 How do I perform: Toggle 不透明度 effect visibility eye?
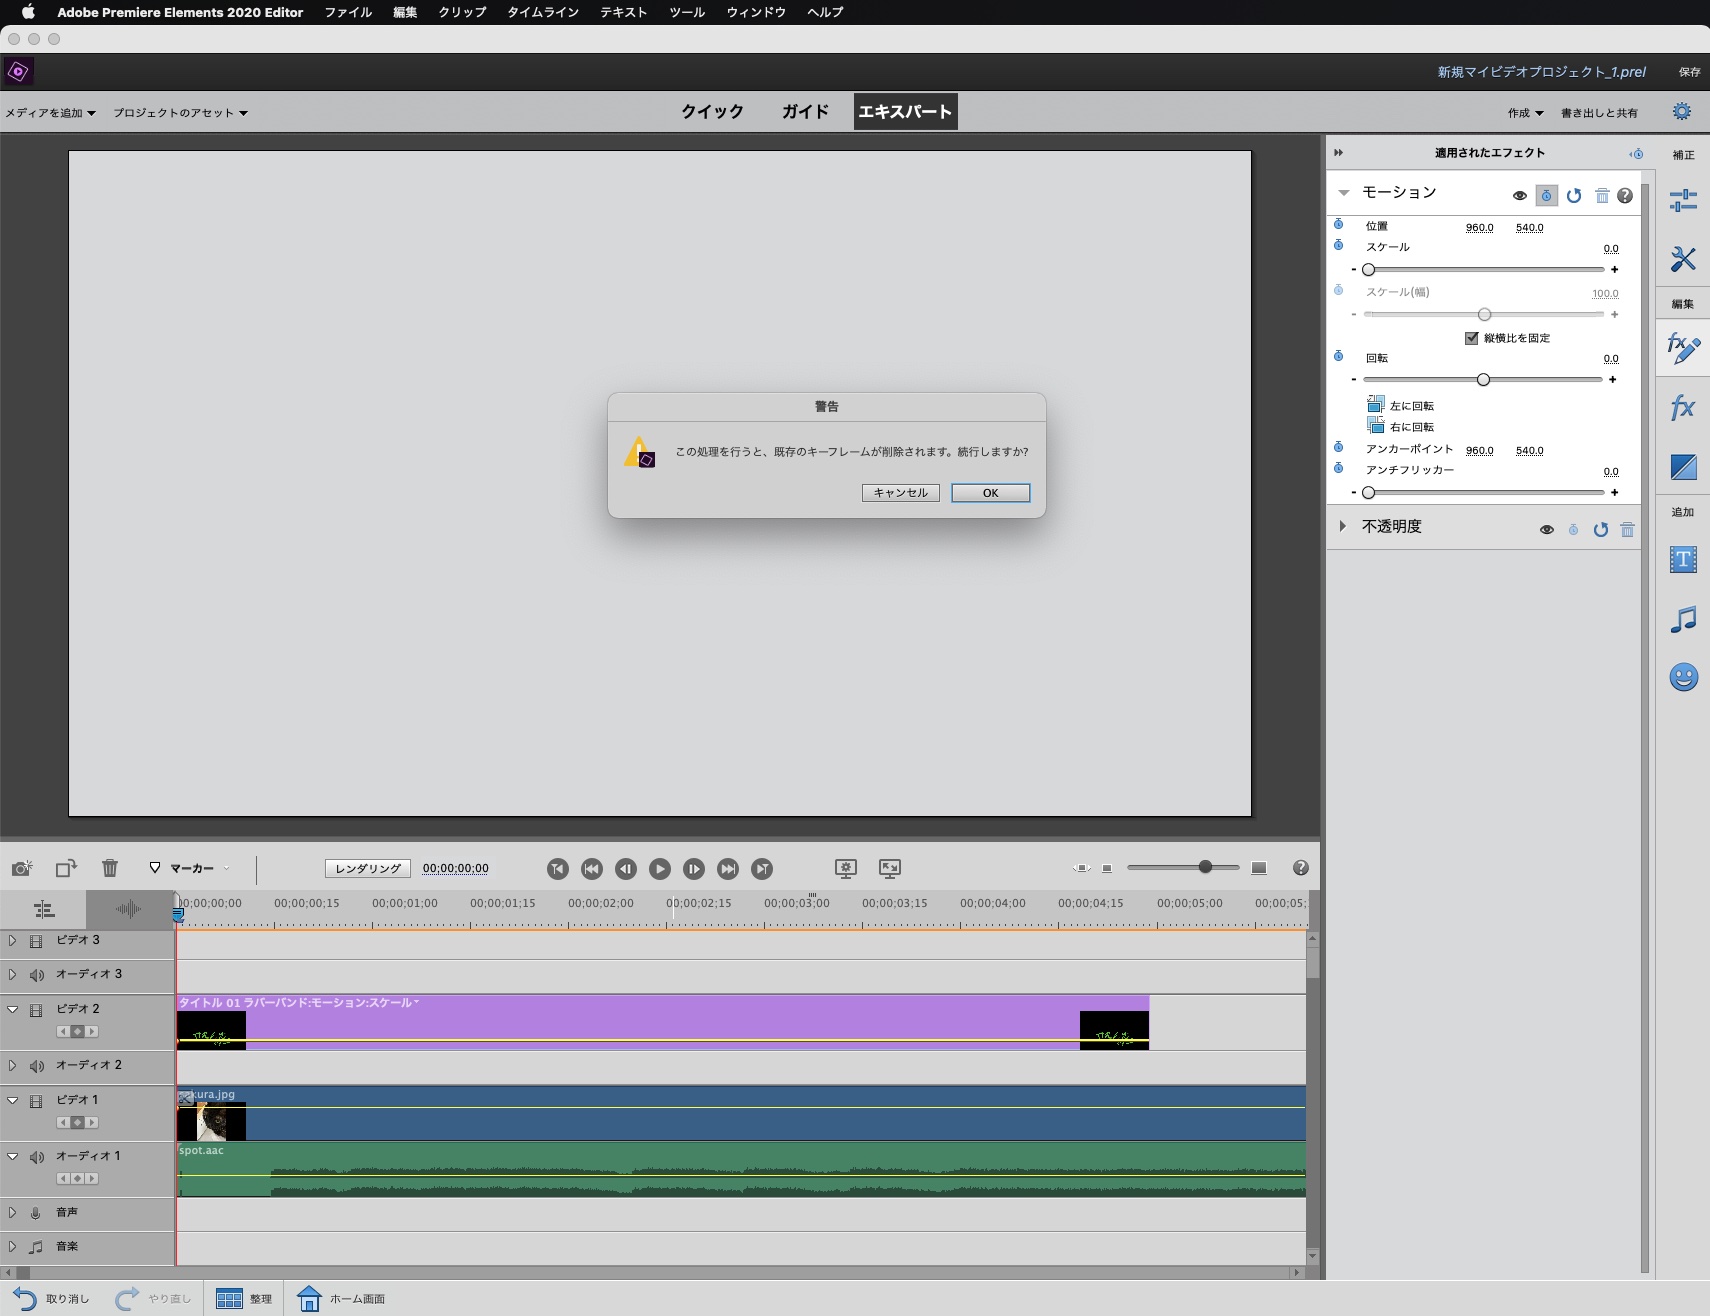(1546, 530)
